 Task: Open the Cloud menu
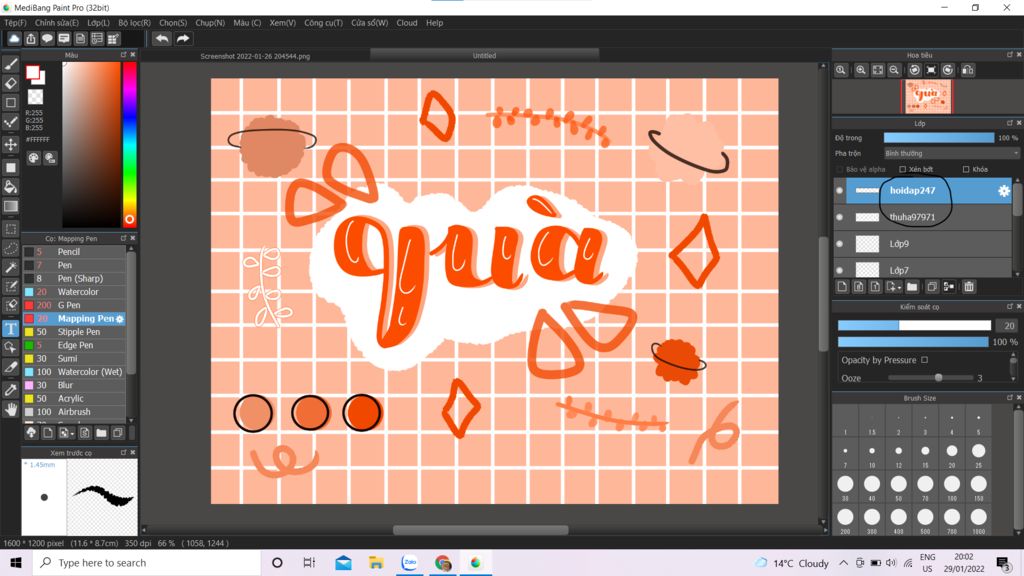tap(407, 23)
